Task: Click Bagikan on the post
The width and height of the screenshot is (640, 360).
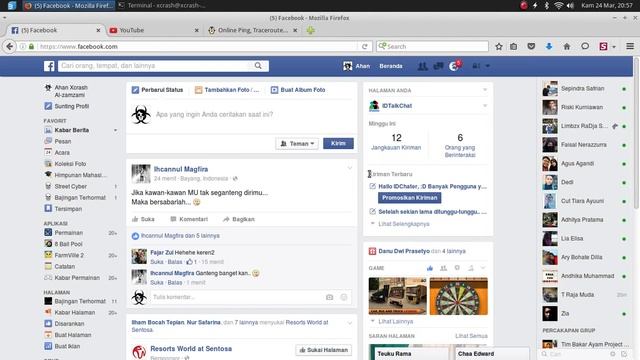Action: point(239,219)
